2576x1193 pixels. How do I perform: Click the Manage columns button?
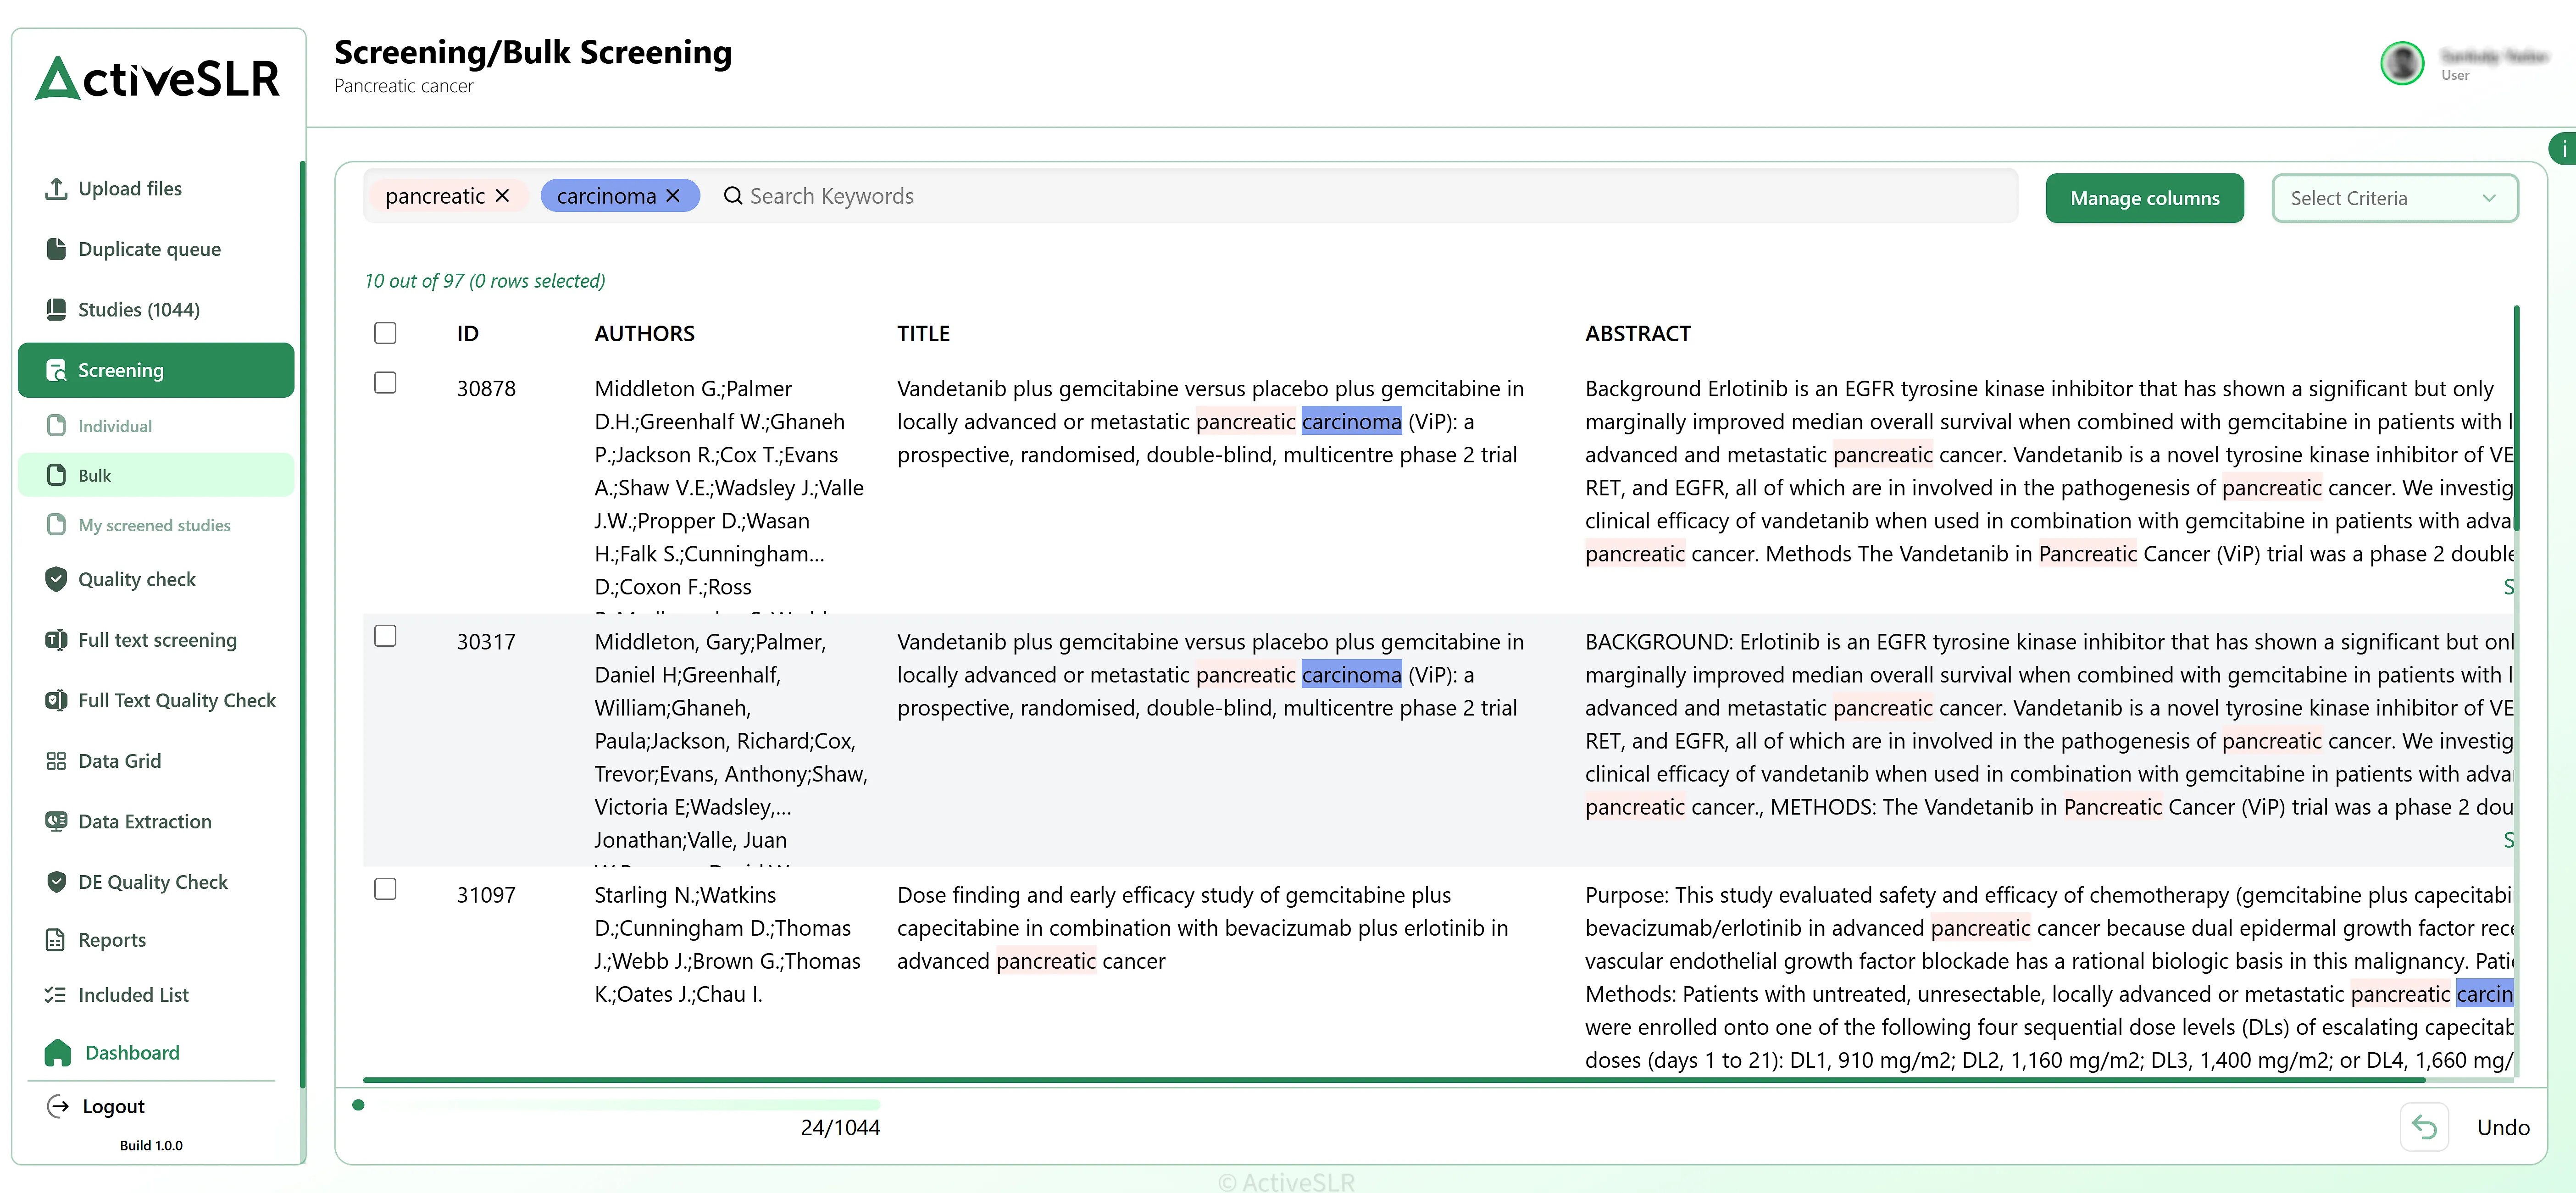click(x=2144, y=198)
